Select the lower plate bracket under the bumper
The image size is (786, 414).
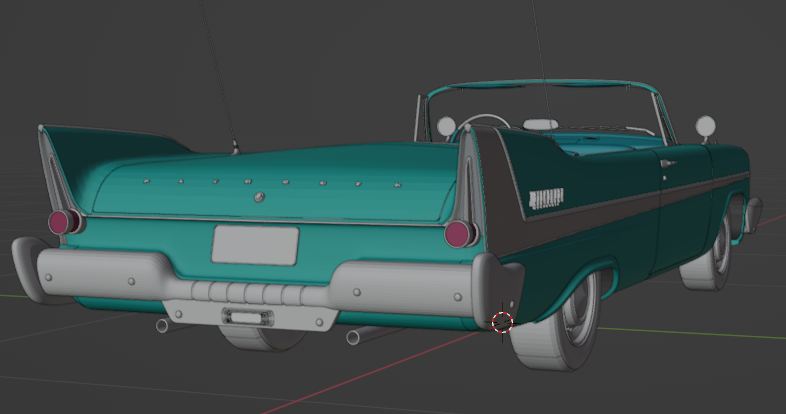pos(251,315)
